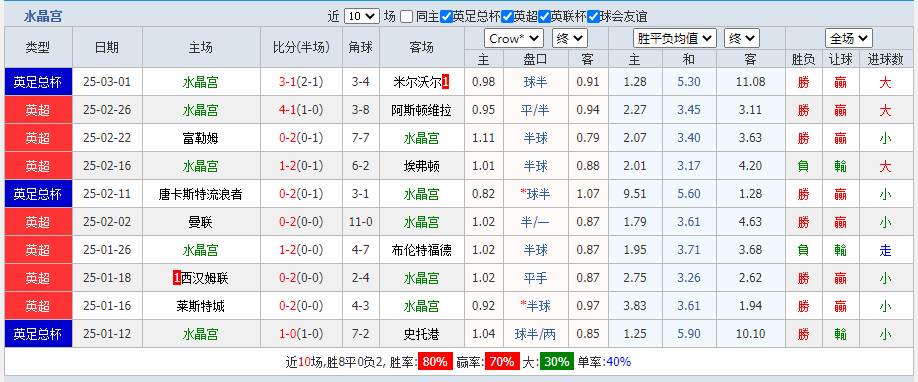Click the red card 1 beside 米尔沃尔
This screenshot has width=918, height=382.
pos(446,82)
